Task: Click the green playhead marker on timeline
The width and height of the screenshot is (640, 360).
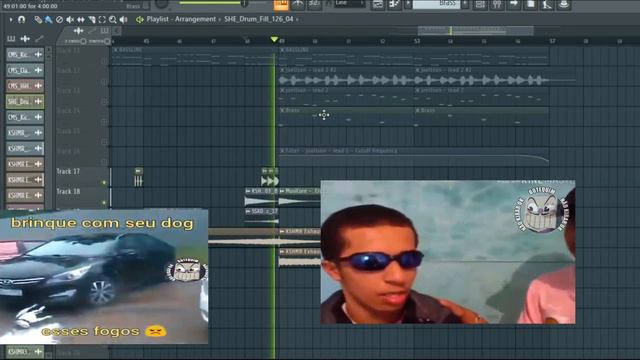Action: point(274,39)
